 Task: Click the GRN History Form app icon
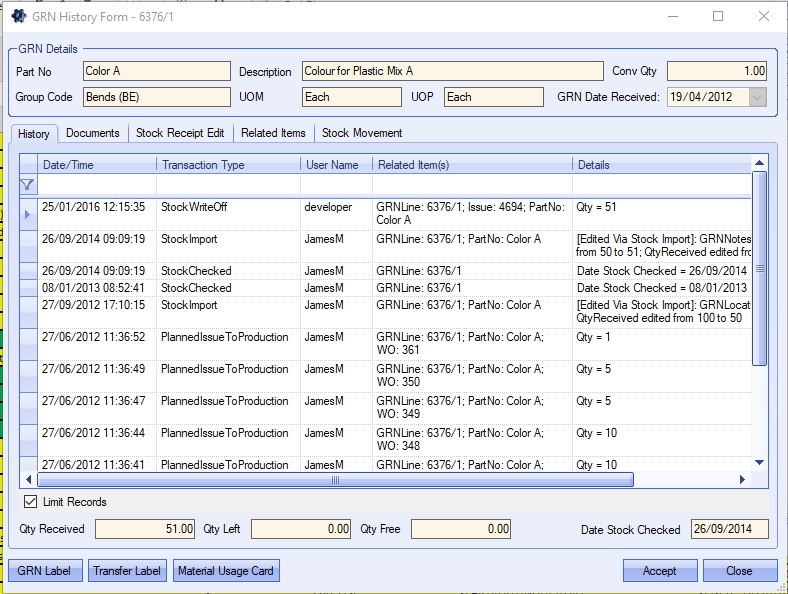tap(18, 16)
